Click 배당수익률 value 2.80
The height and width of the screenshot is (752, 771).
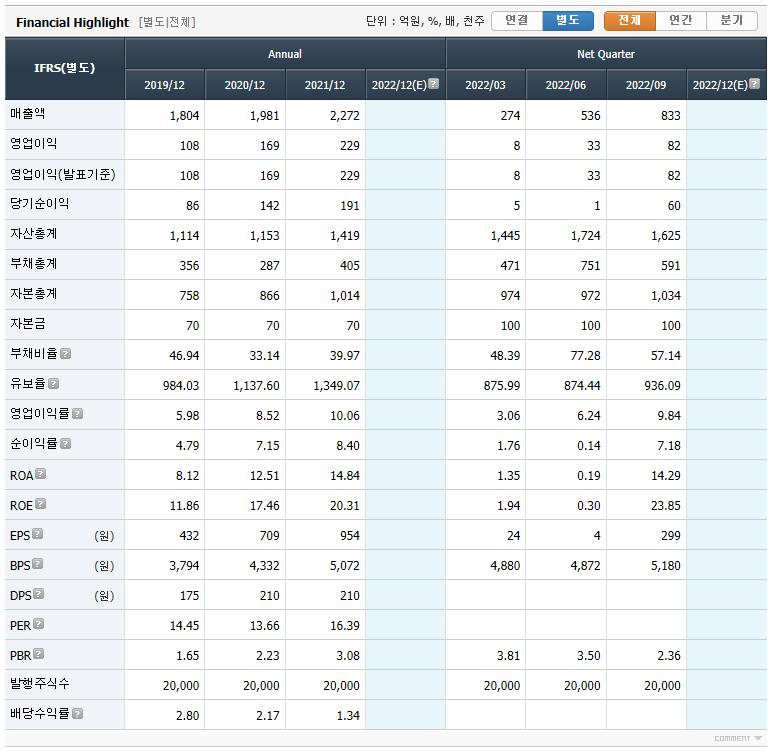[187, 716]
